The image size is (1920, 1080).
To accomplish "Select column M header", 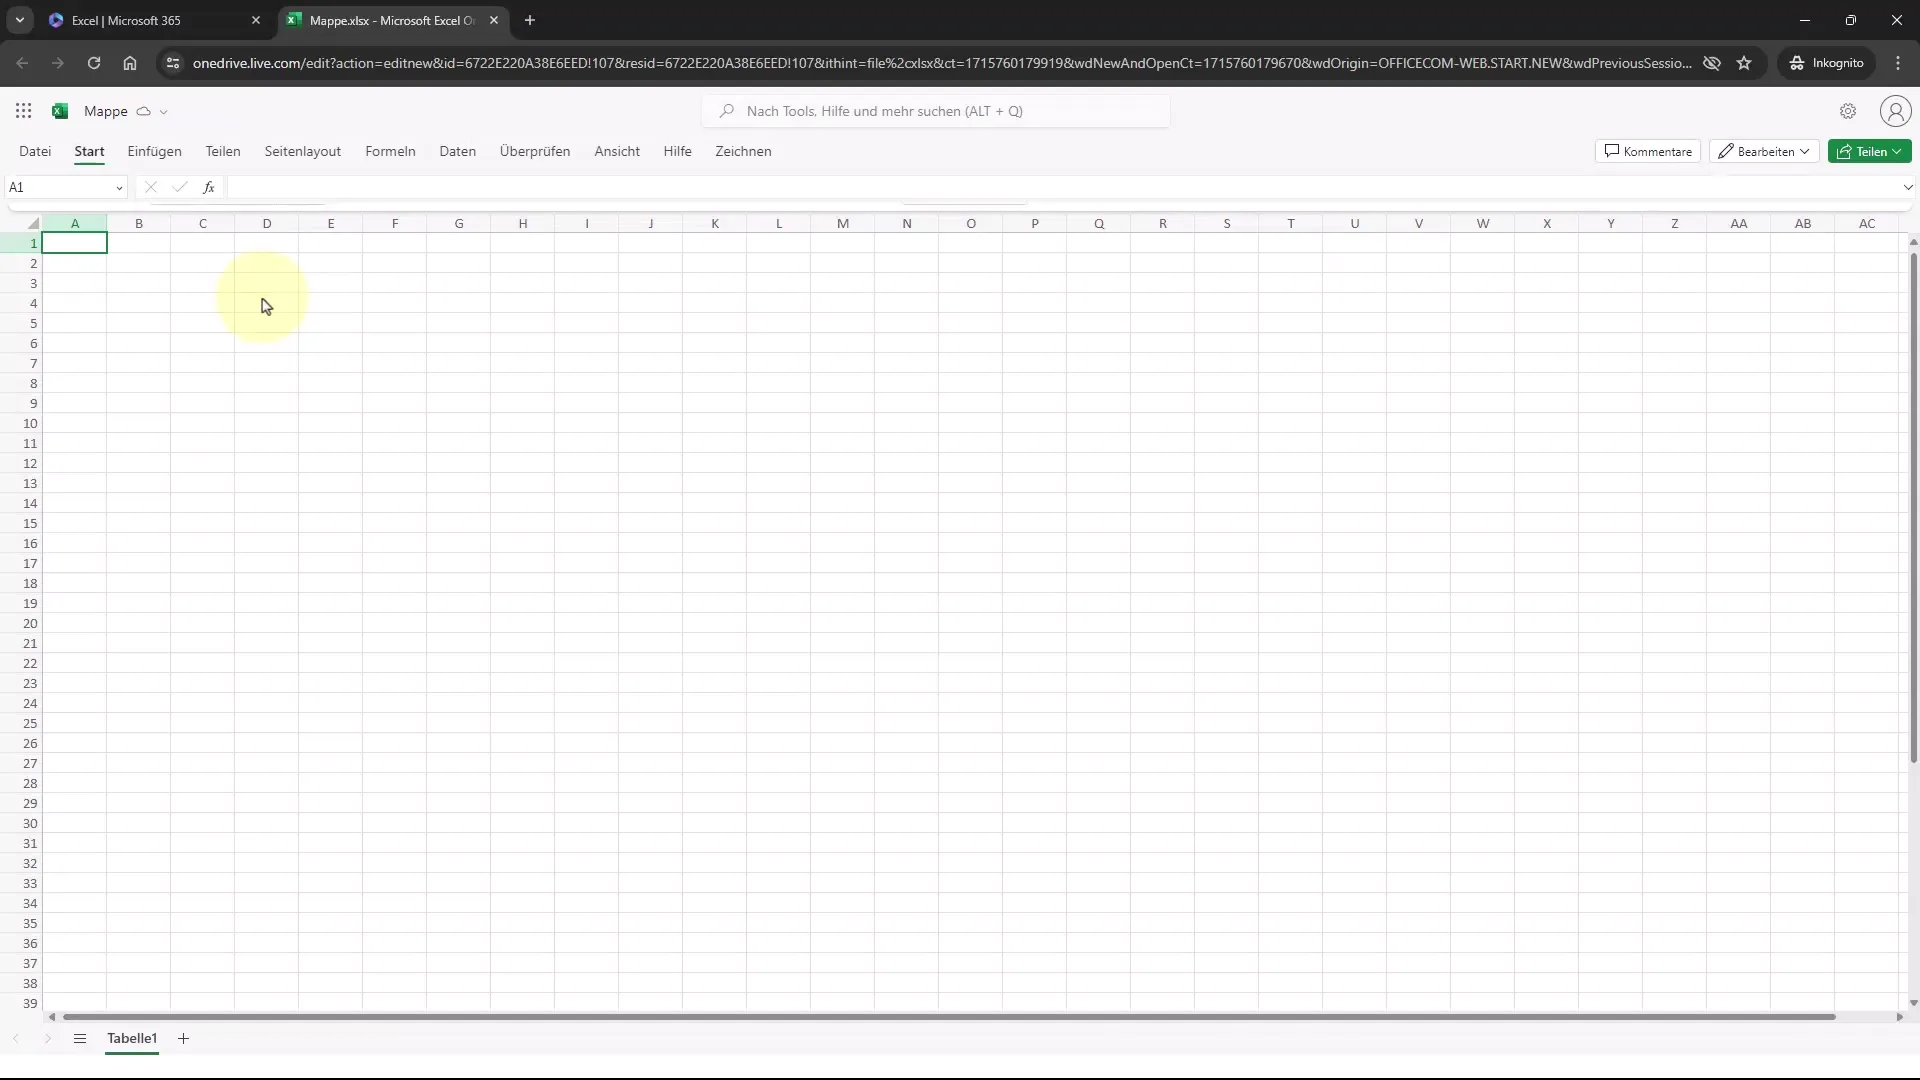I will 843,223.
